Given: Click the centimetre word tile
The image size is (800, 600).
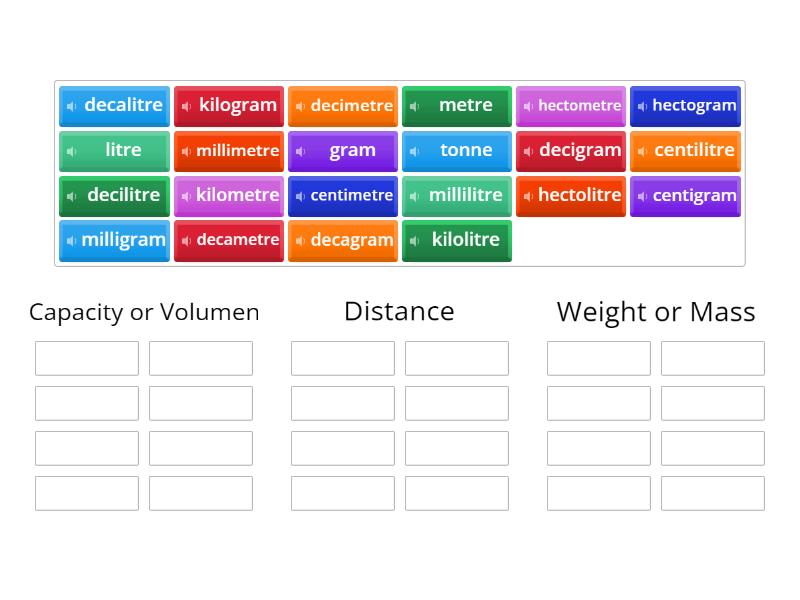Looking at the screenshot, I should (x=351, y=195).
